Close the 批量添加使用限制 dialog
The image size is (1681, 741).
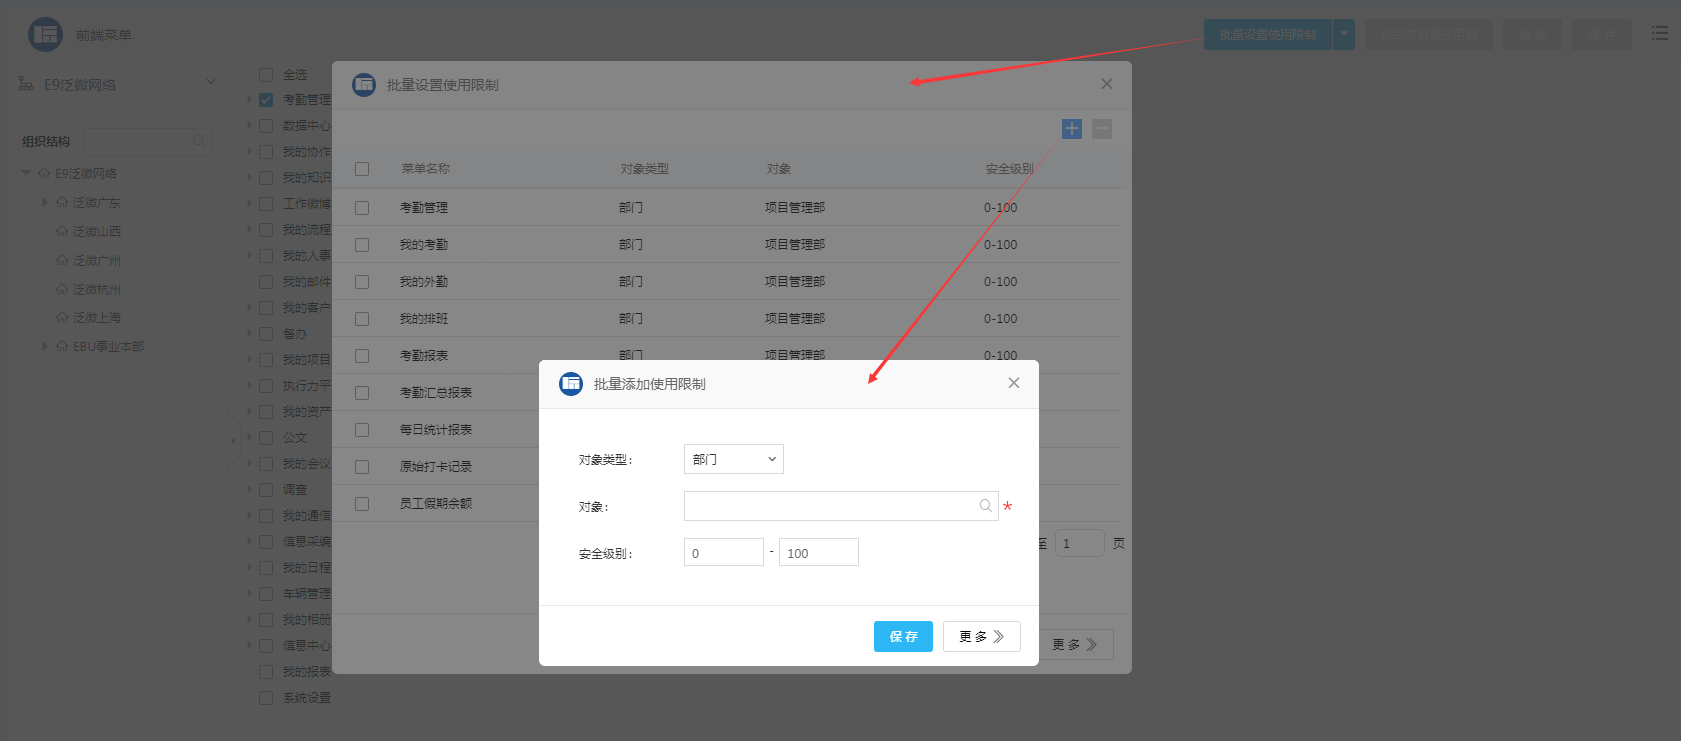(1013, 383)
